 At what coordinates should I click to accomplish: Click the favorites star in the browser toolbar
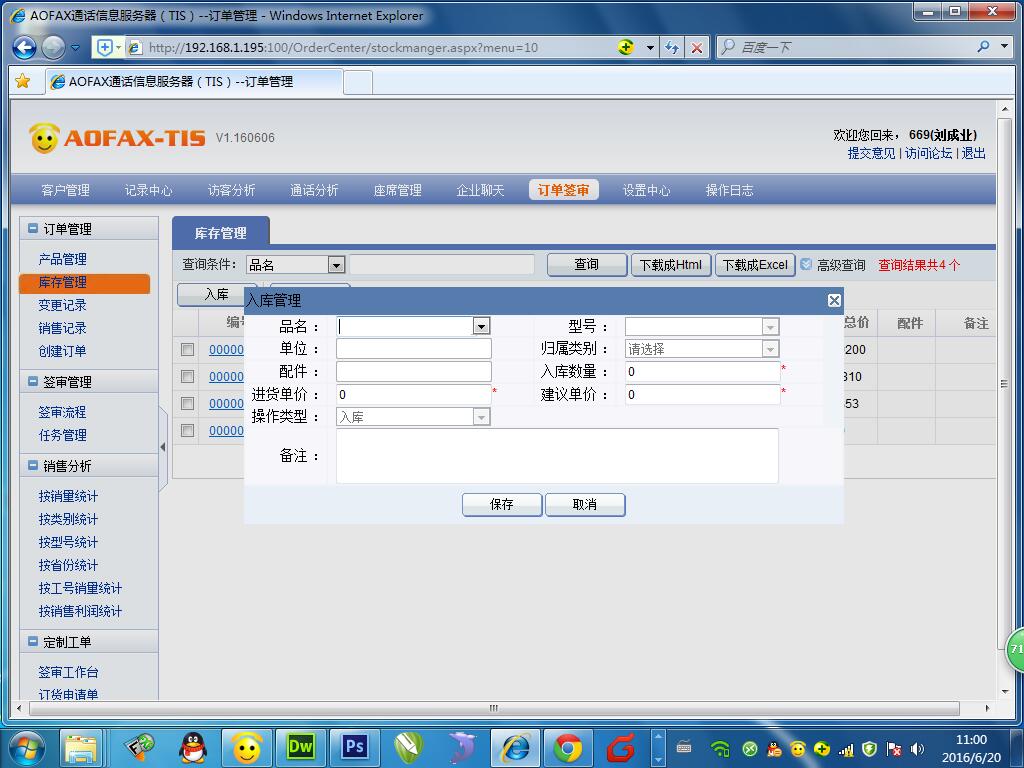[23, 82]
